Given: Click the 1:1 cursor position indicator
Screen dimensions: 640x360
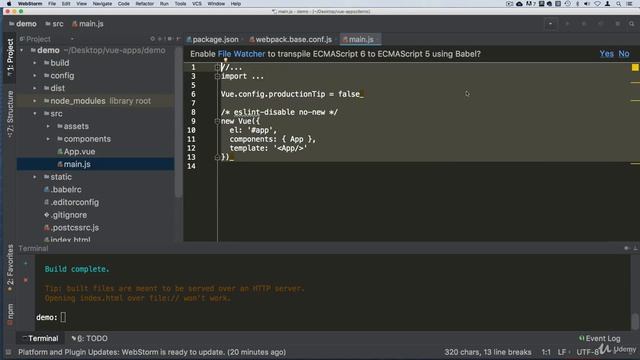Looking at the screenshot, I should tap(546, 352).
